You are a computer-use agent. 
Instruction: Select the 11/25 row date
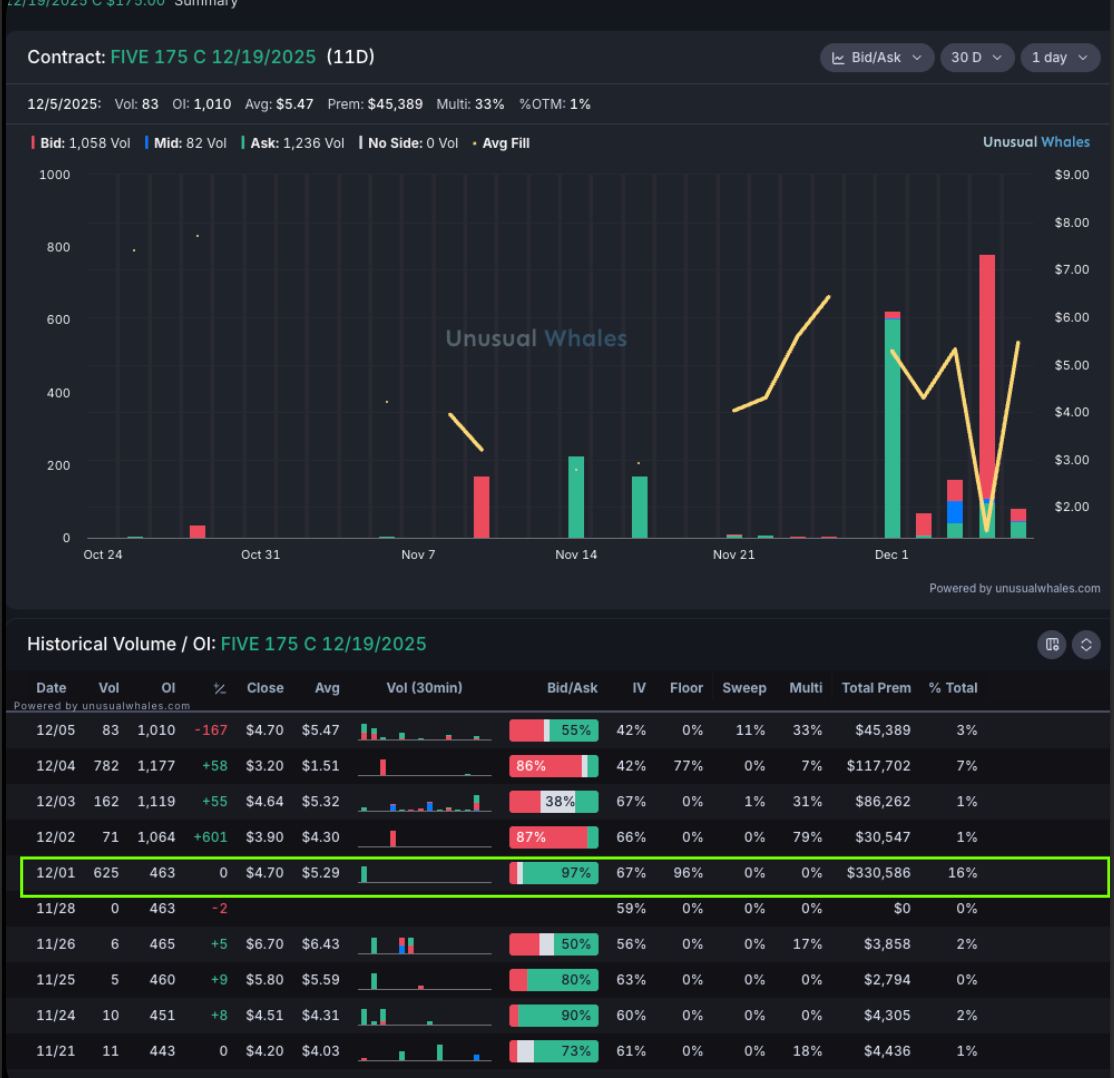[55, 979]
